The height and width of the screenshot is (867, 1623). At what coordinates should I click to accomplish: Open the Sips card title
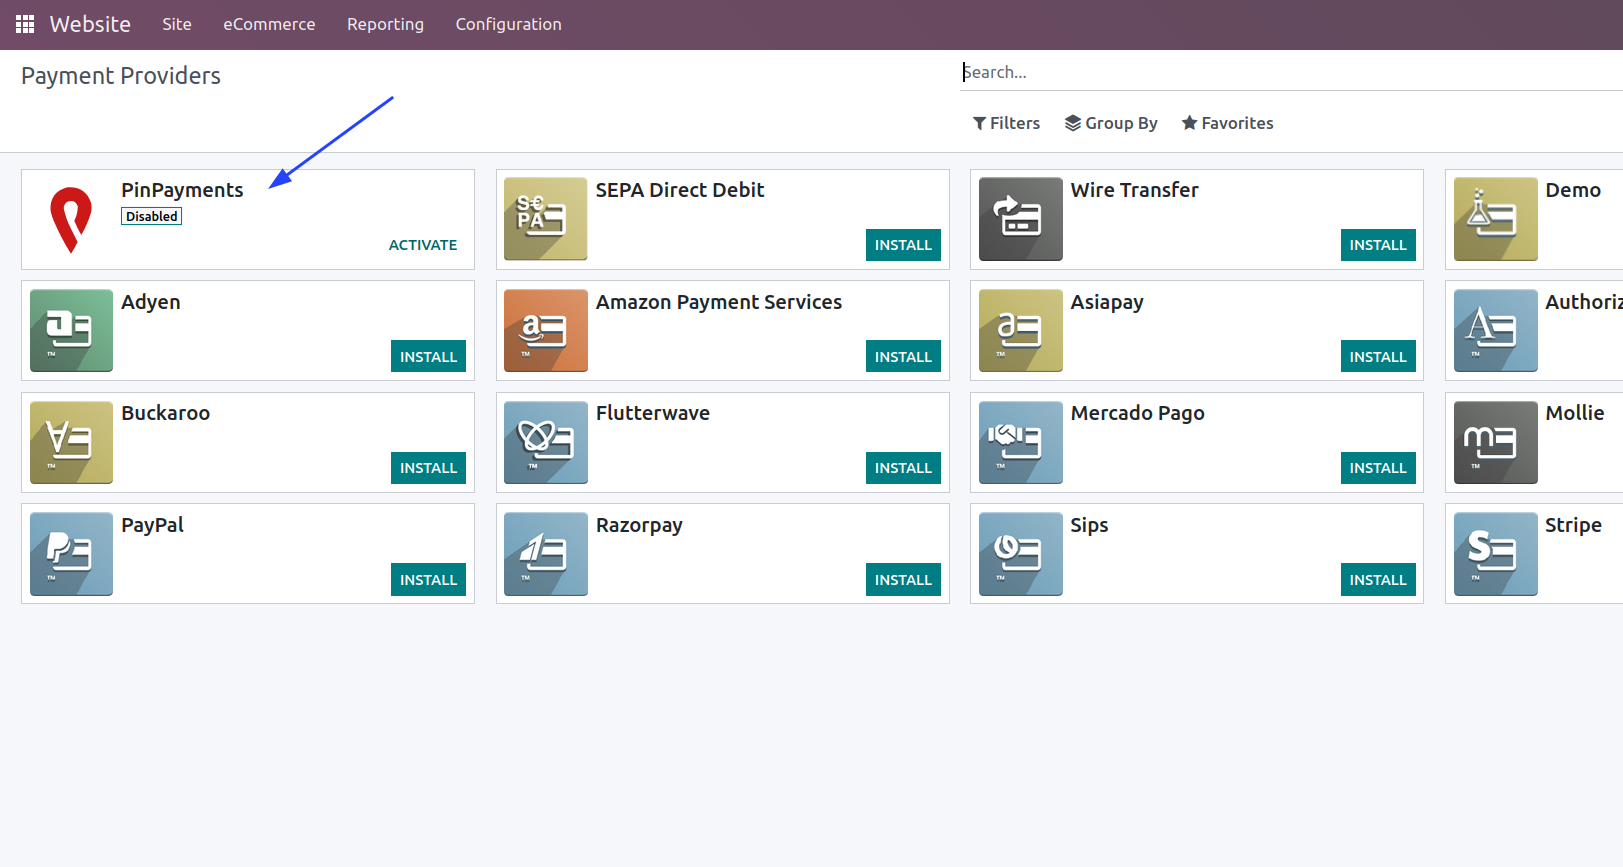tap(1090, 525)
